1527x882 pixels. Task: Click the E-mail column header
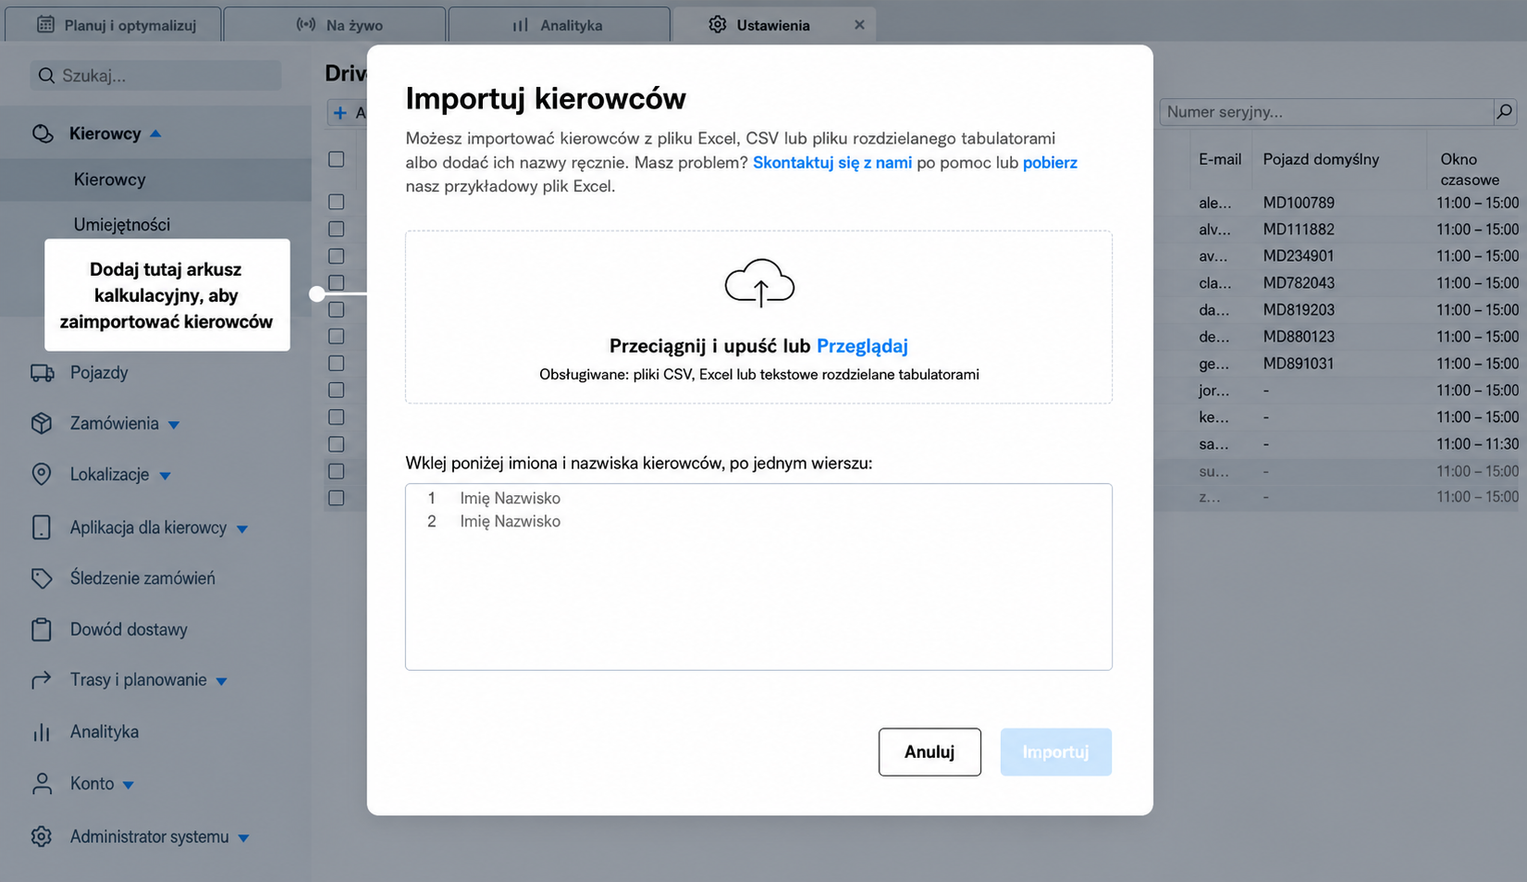pos(1220,159)
